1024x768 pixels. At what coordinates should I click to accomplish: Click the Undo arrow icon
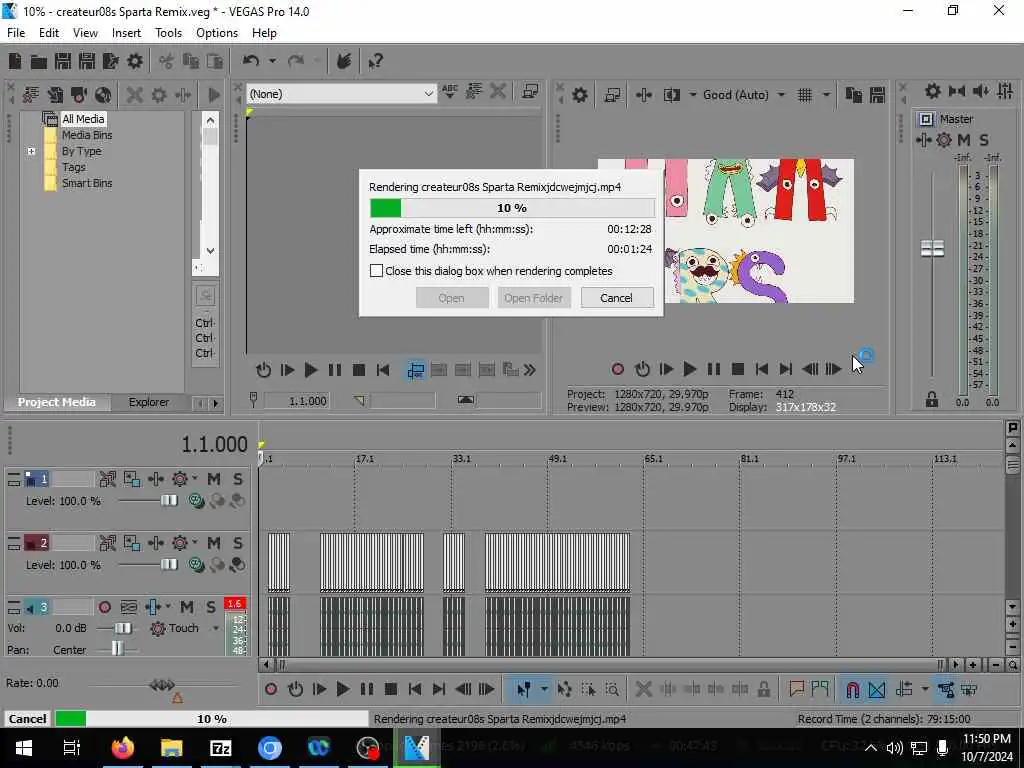pyautogui.click(x=251, y=61)
